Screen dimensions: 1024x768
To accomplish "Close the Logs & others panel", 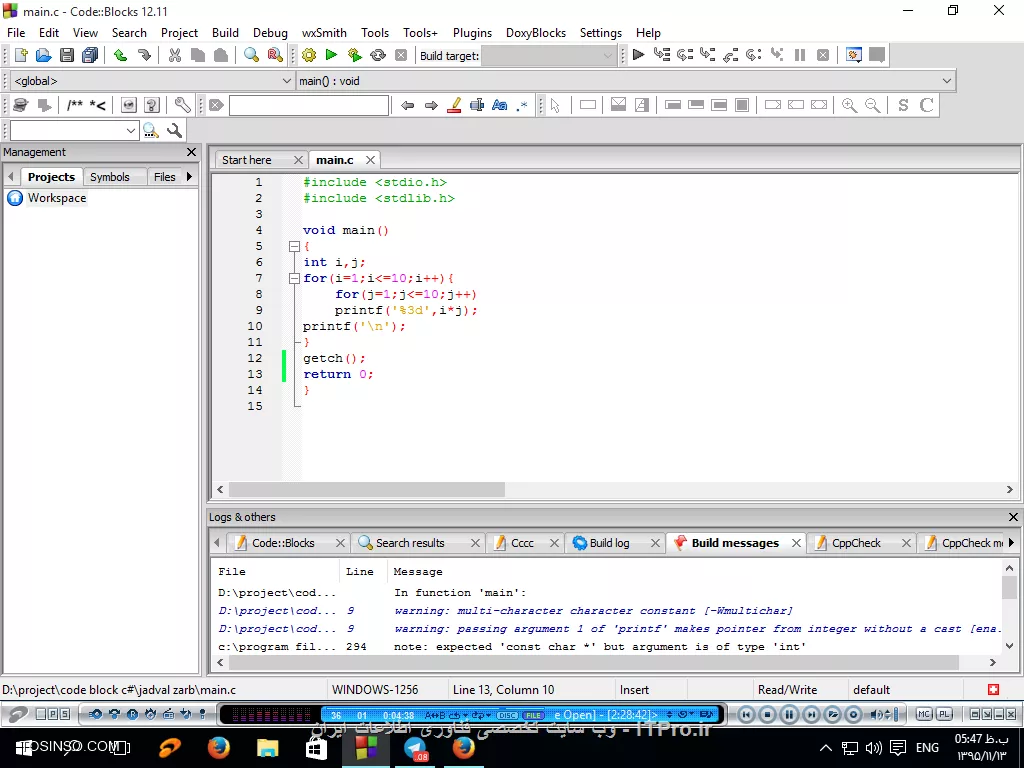I will tap(1013, 517).
